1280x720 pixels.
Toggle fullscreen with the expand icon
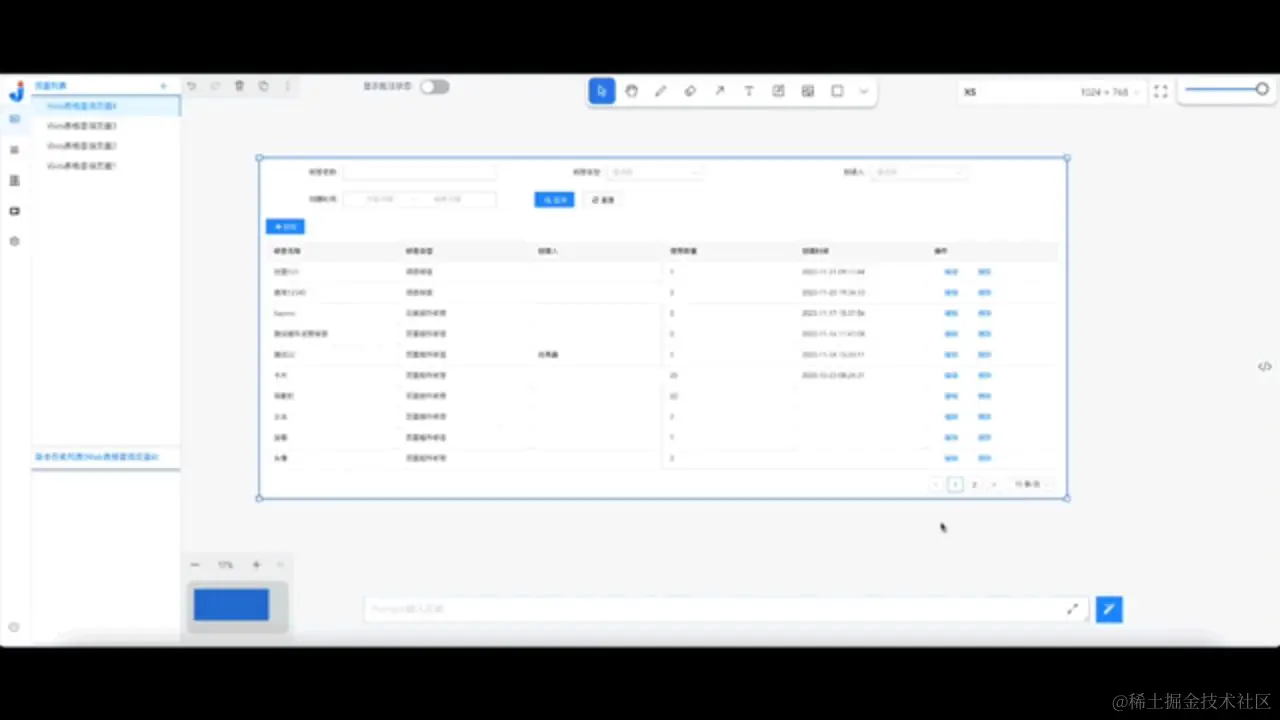click(1161, 92)
